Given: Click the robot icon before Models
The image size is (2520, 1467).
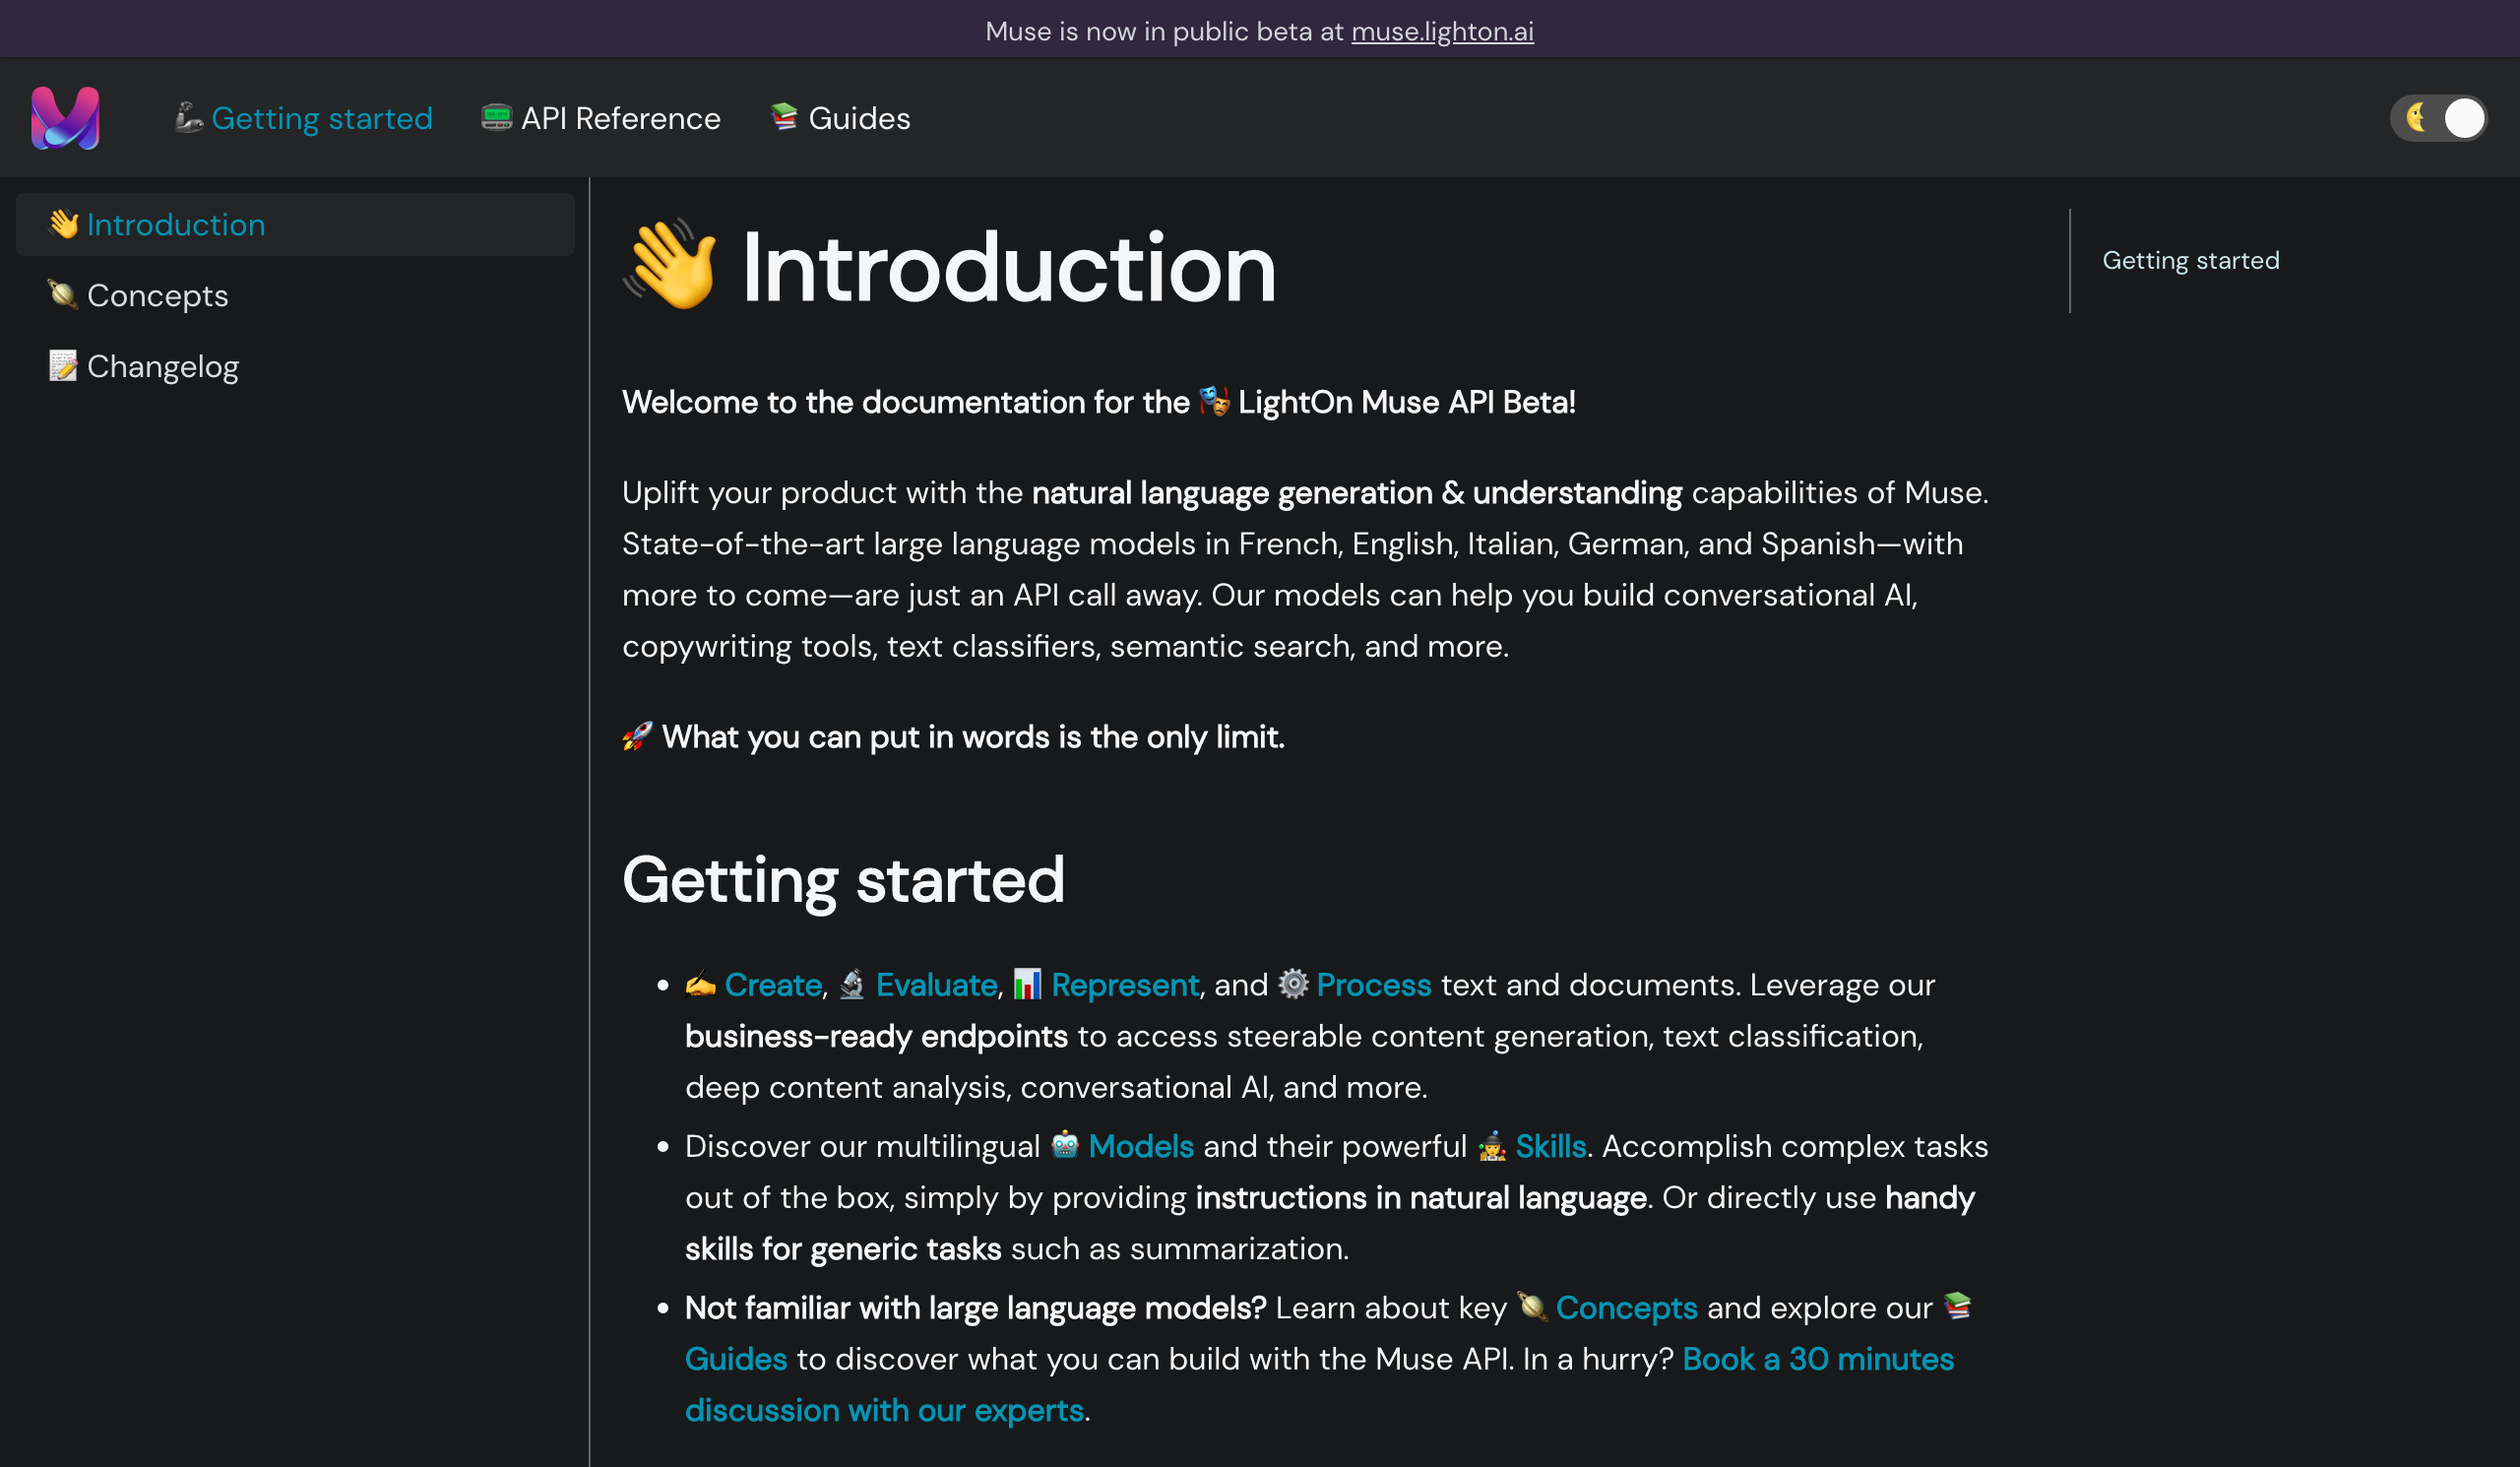Looking at the screenshot, I should [x=1065, y=1145].
